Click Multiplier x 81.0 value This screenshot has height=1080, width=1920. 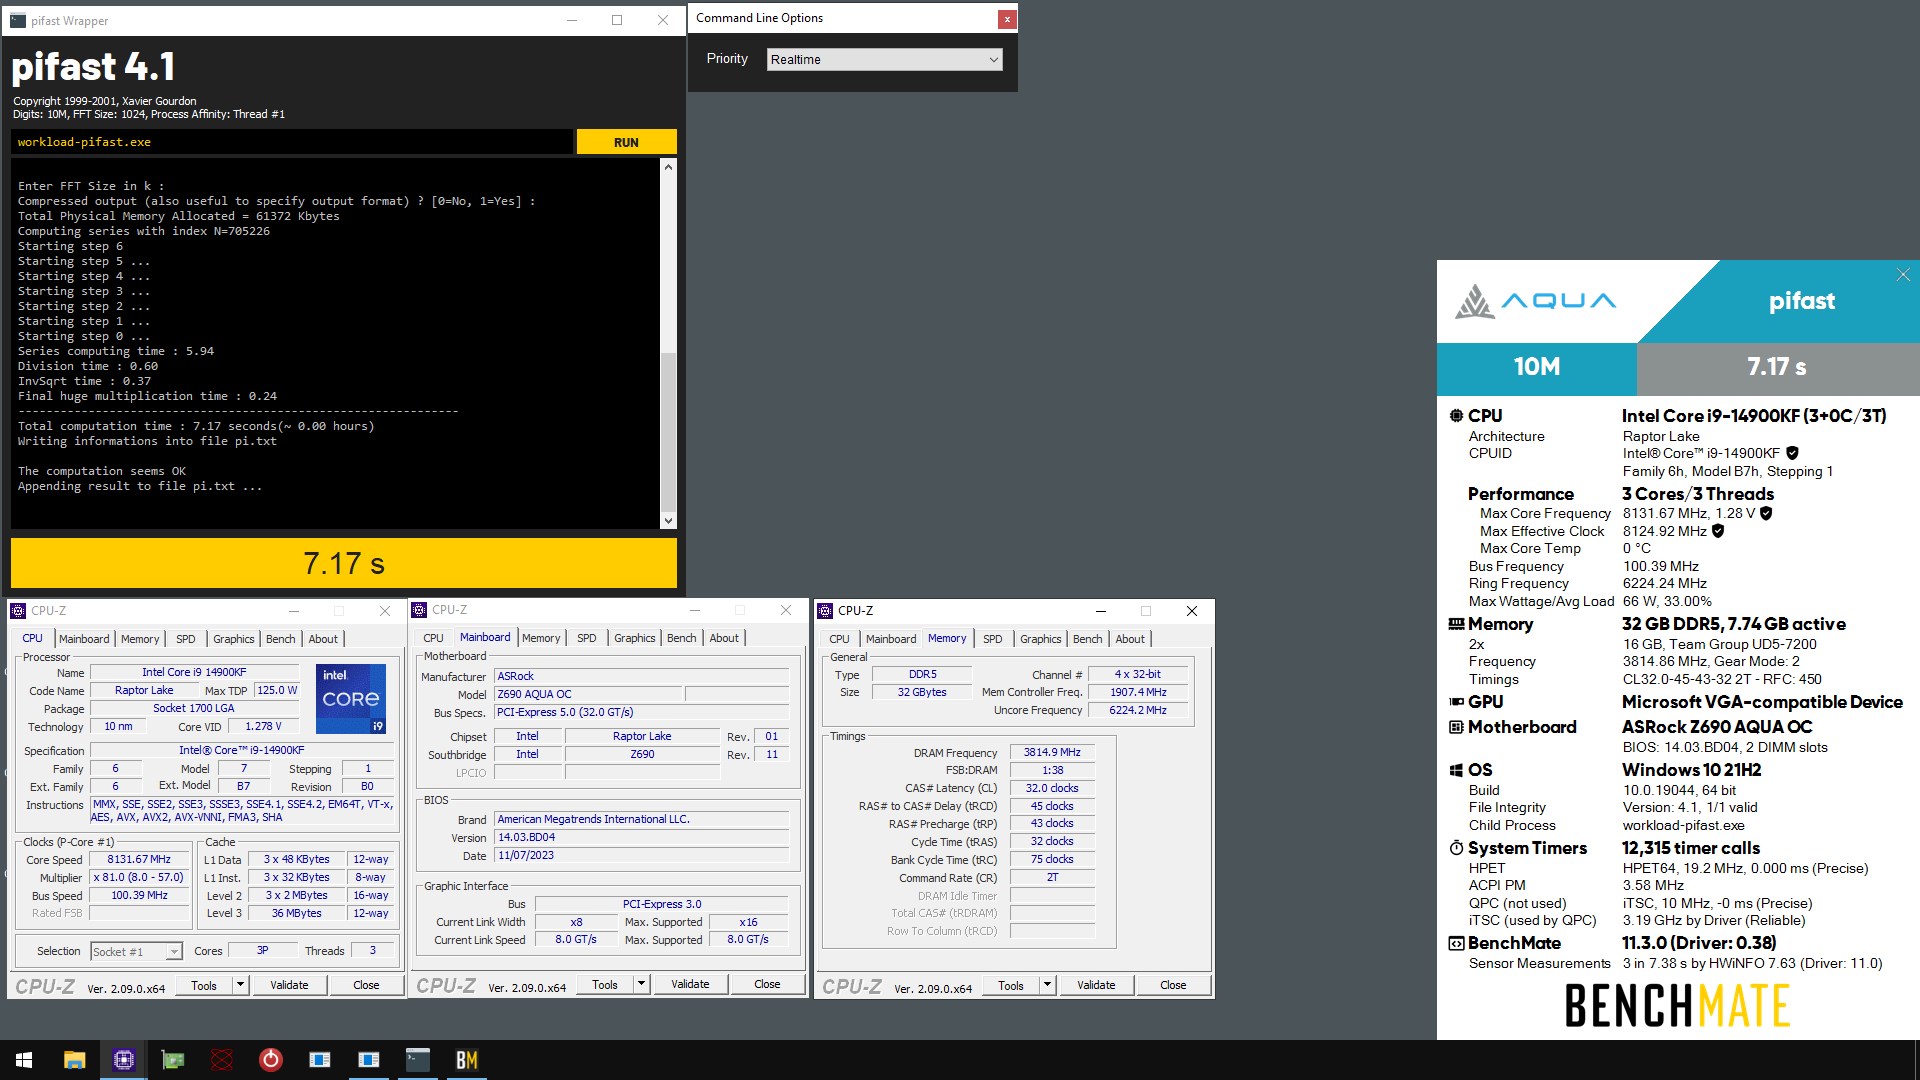(139, 878)
